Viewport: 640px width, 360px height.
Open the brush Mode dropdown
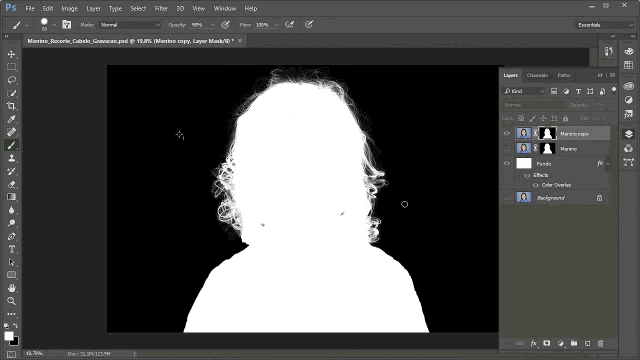tap(130, 25)
